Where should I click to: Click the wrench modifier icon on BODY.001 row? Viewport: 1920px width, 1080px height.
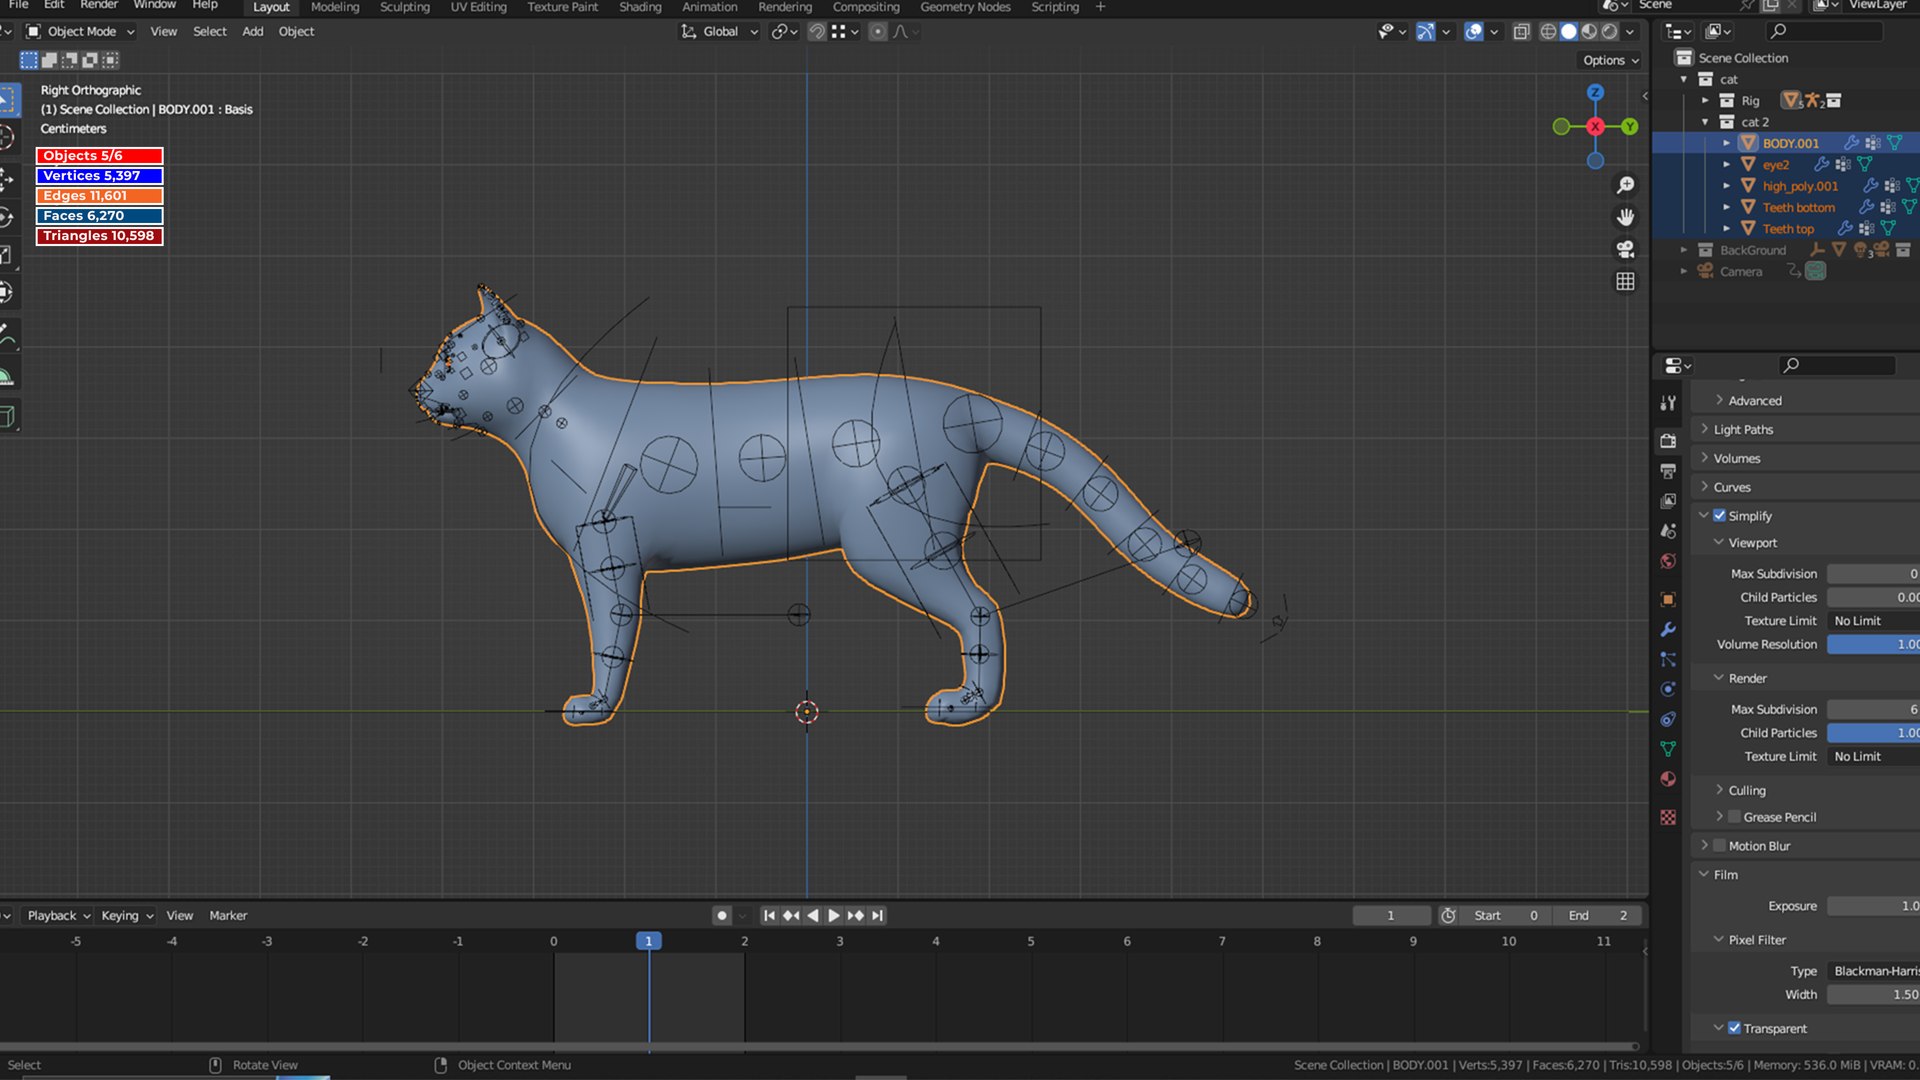point(1851,143)
